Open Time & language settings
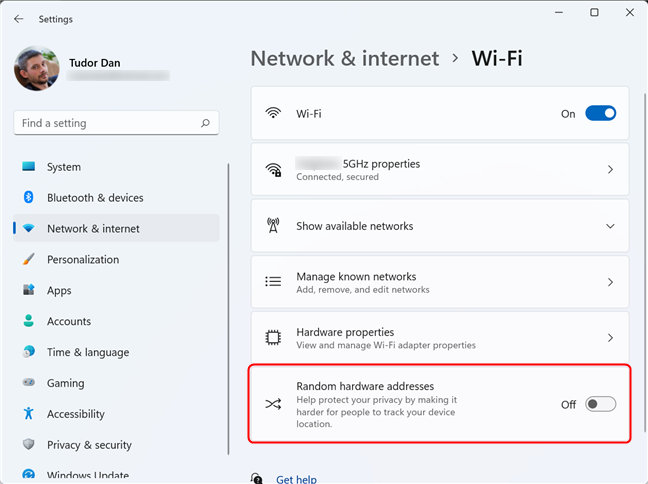 pos(116,352)
